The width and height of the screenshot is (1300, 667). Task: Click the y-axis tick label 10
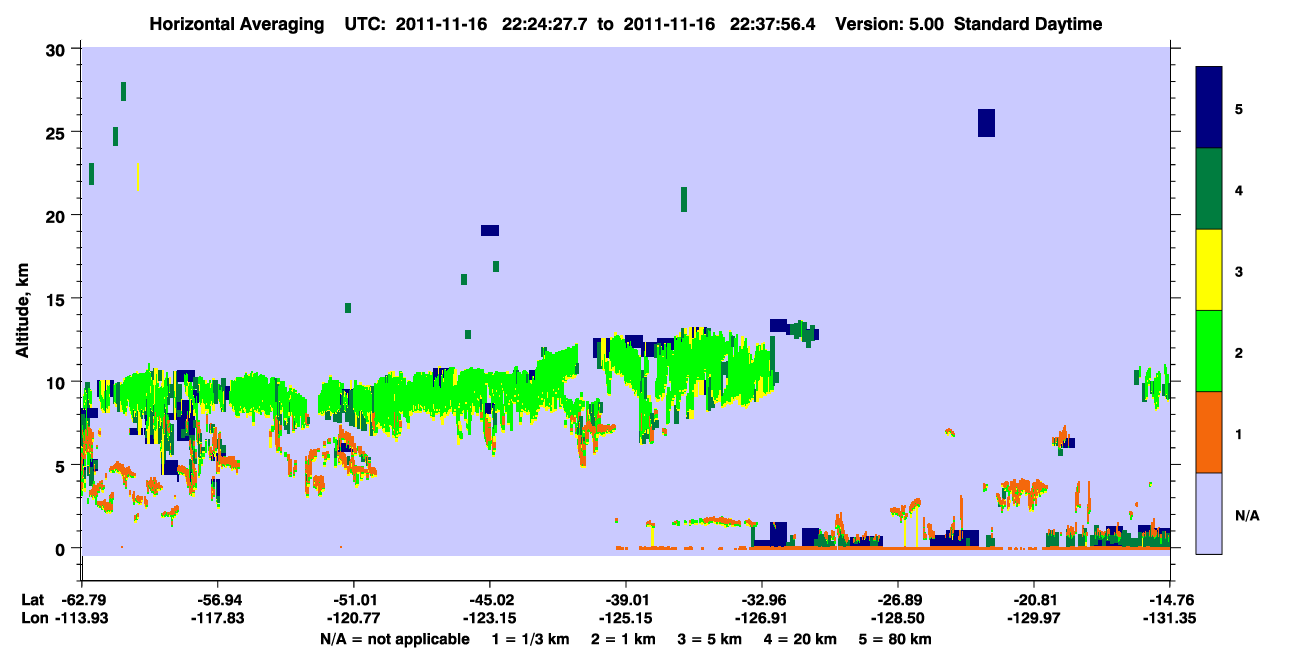(x=58, y=382)
